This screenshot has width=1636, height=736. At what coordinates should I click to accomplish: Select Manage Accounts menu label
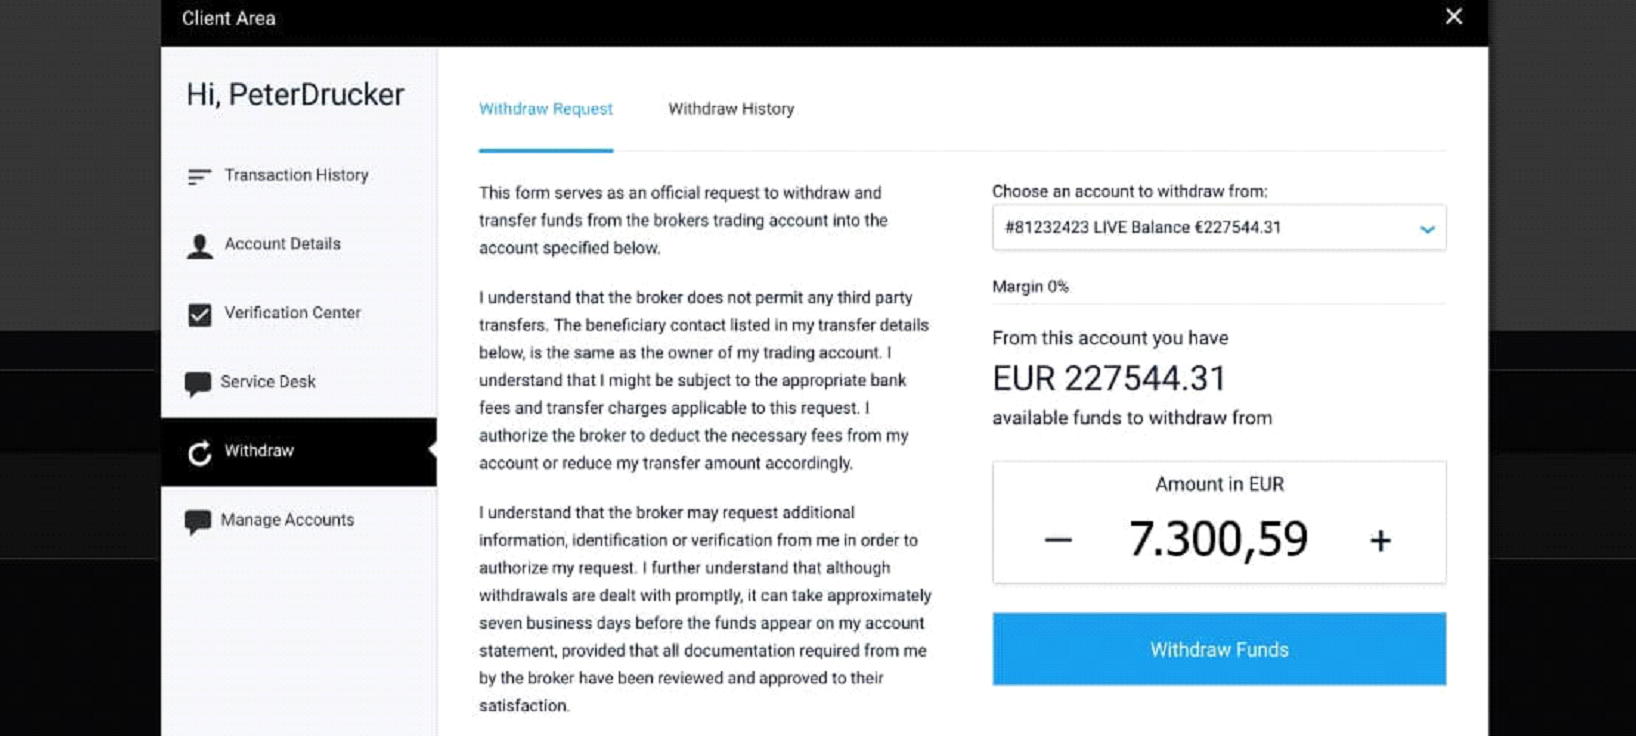(287, 520)
